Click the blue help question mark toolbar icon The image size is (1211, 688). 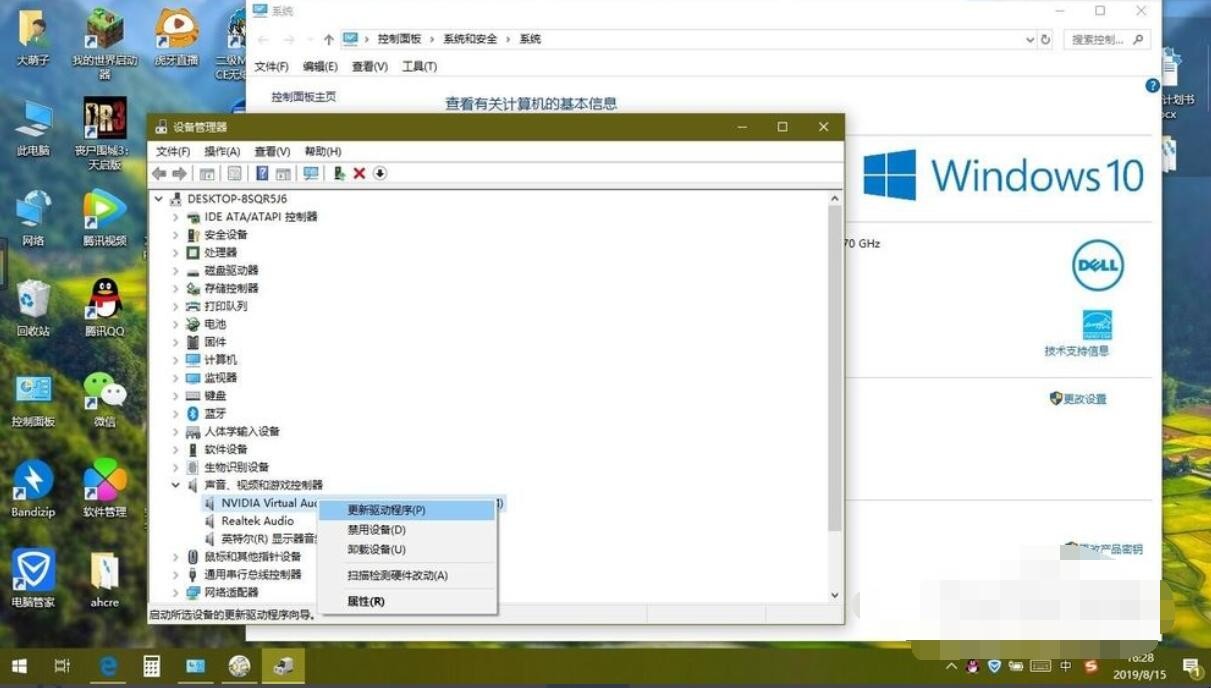tap(262, 173)
